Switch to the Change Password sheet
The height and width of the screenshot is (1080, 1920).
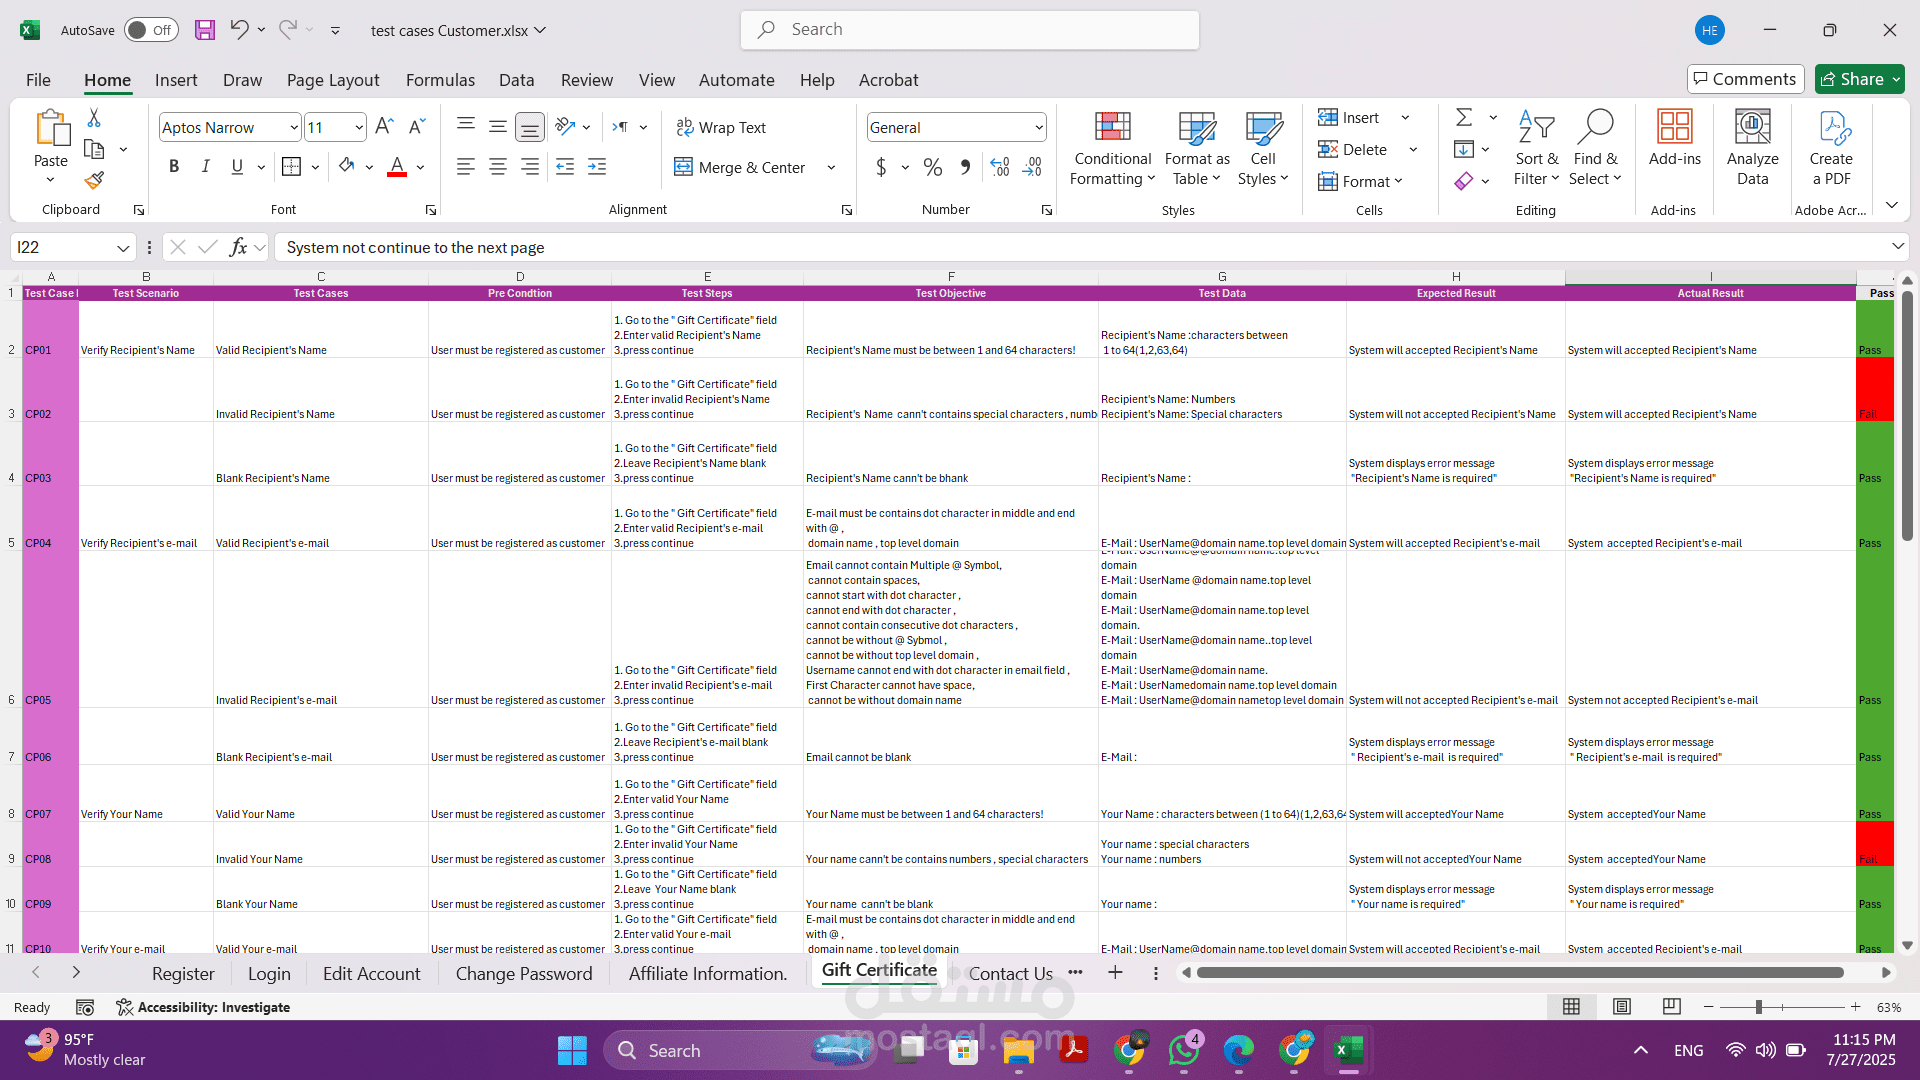[x=523, y=973]
